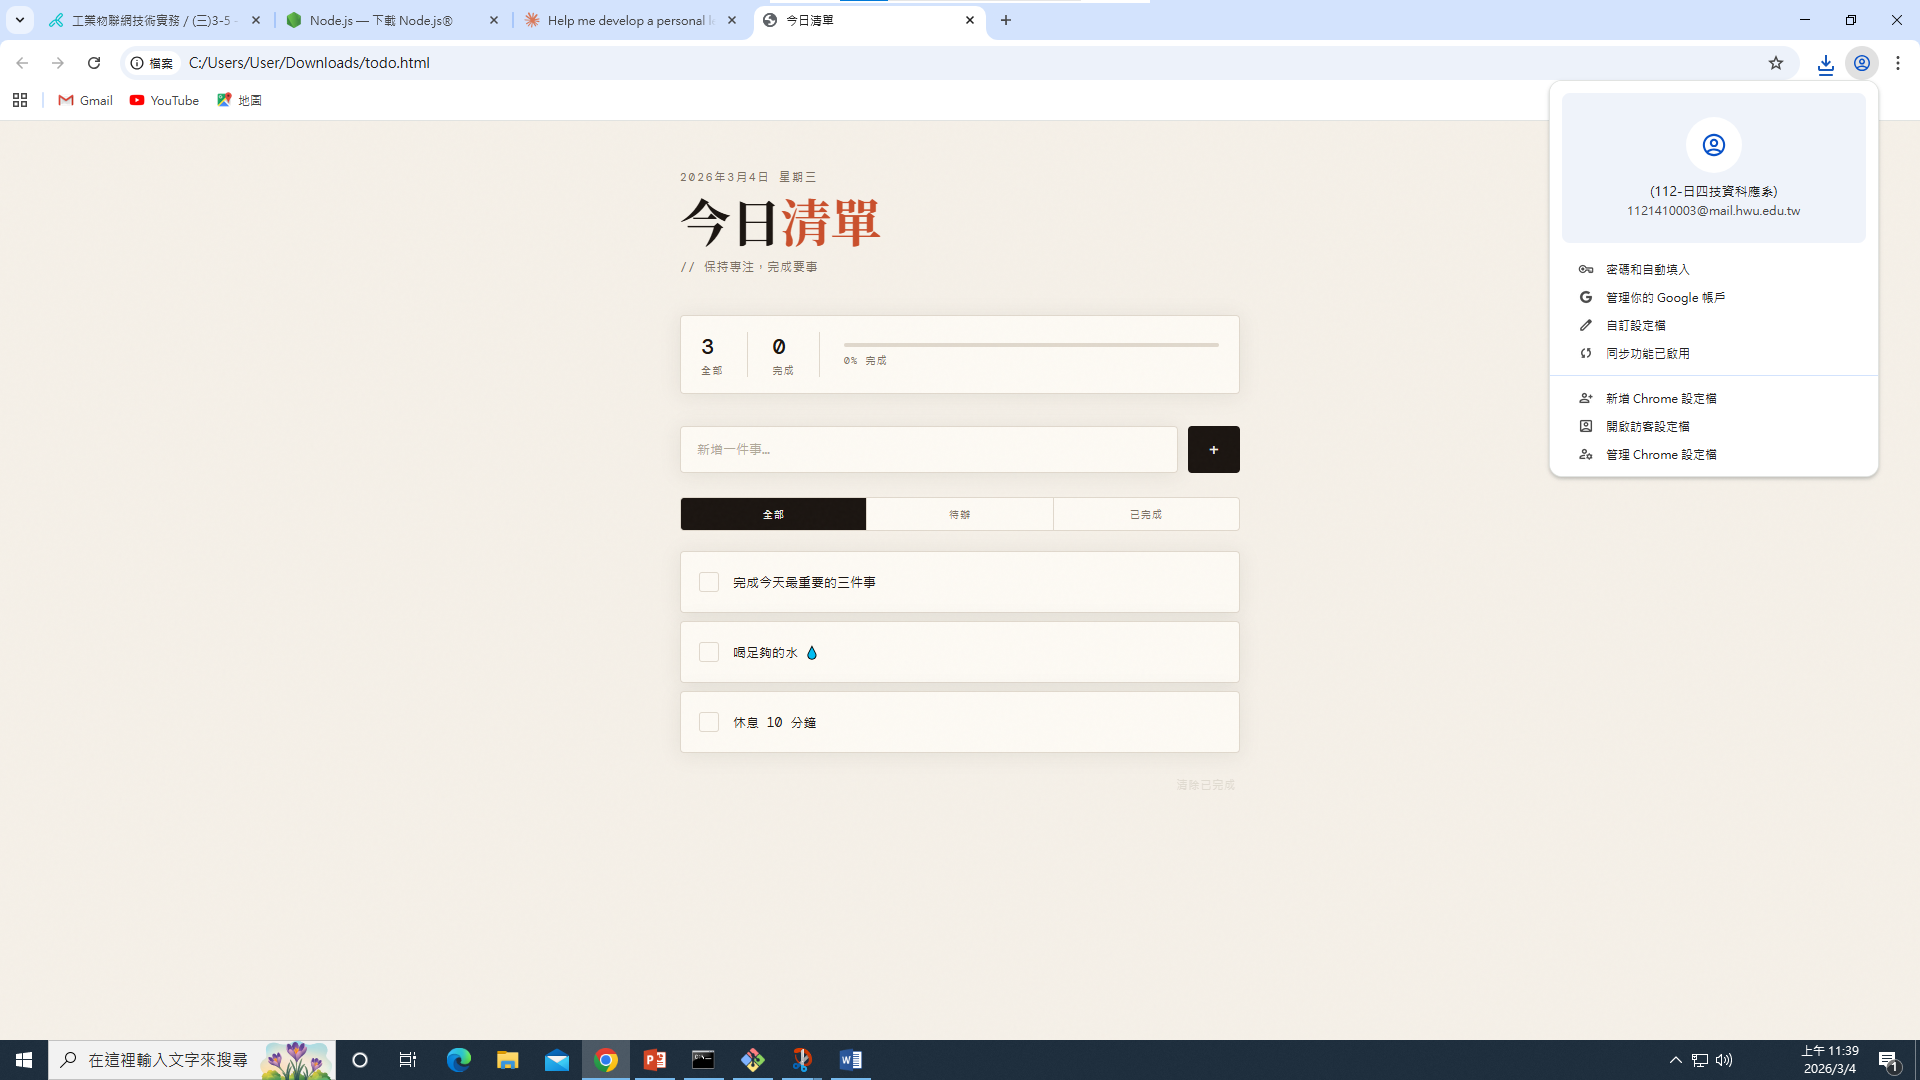Show hidden system tray icons
The image size is (1920, 1080).
pyautogui.click(x=1675, y=1060)
